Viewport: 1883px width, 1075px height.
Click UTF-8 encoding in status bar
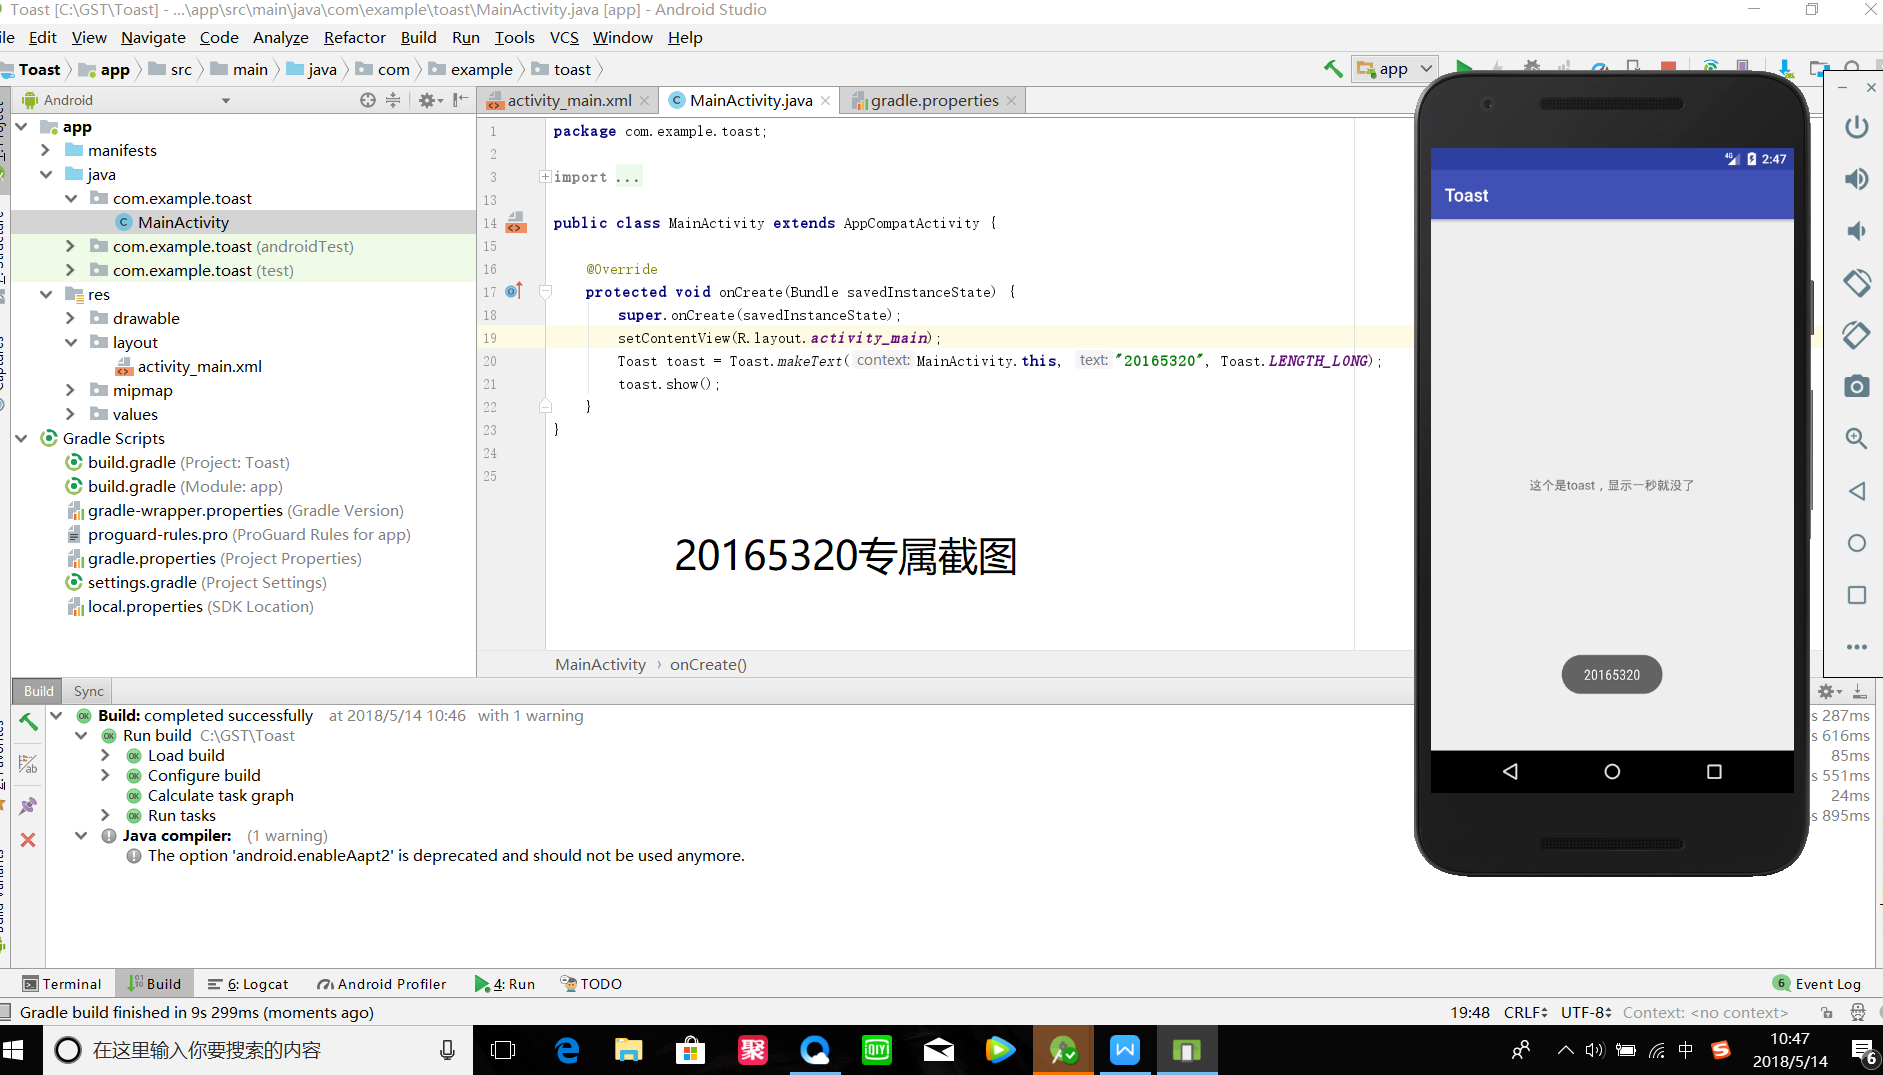1586,1012
